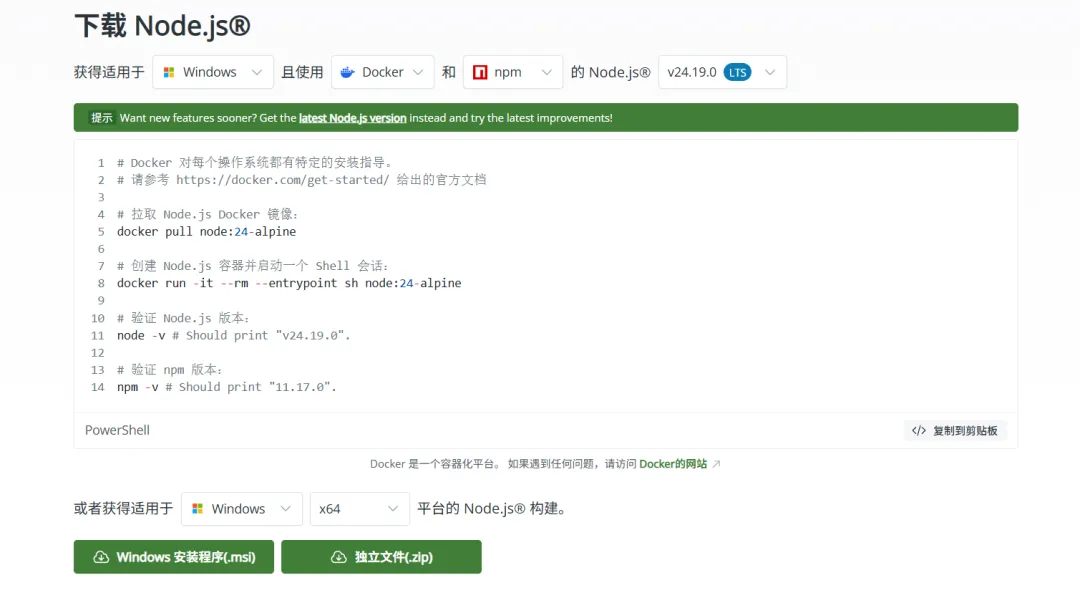This screenshot has height=593, width=1080.
Task: Click external link arrow after Docker的网站
Action: pyautogui.click(x=716, y=464)
